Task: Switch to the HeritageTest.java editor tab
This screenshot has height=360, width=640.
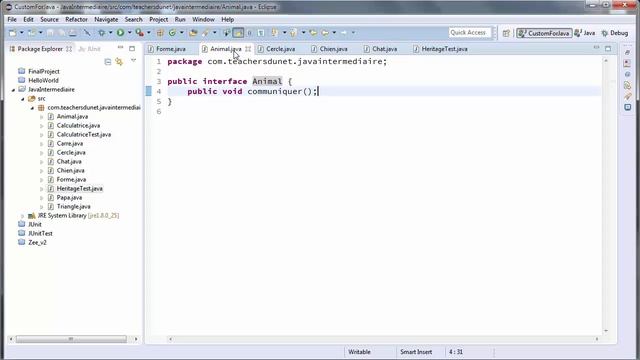Action: pyautogui.click(x=444, y=49)
